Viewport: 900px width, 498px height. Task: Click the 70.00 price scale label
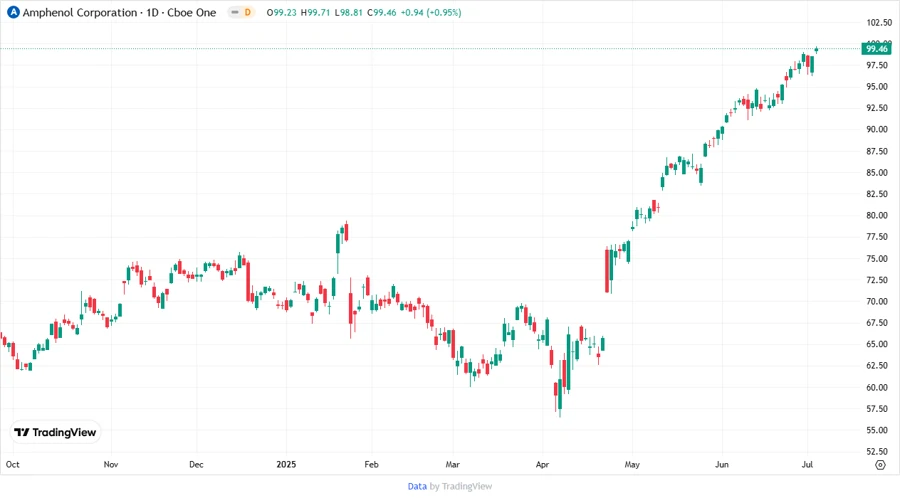click(877, 302)
